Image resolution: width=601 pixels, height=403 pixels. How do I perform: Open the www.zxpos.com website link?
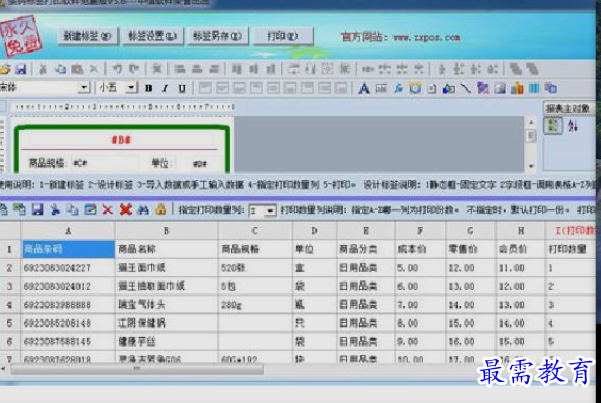427,38
